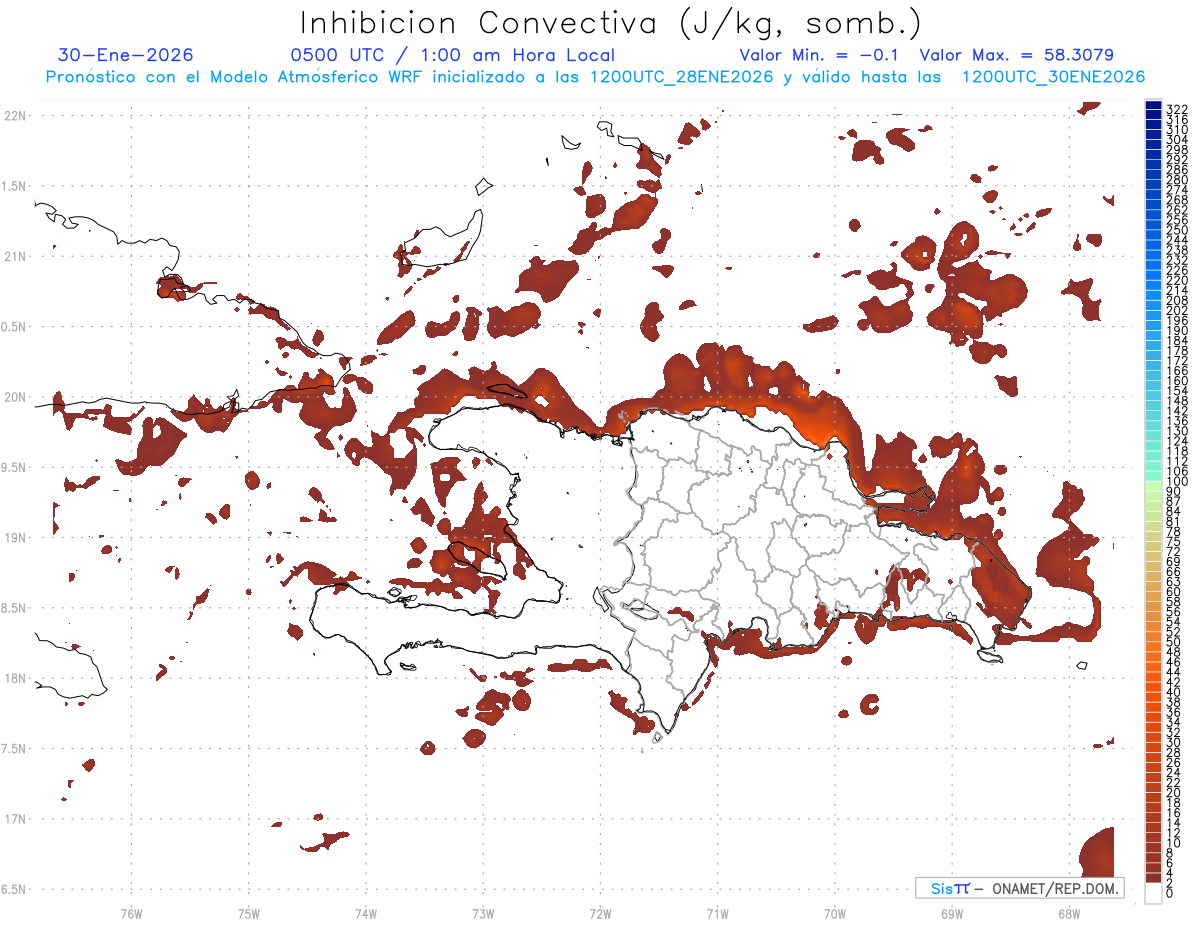Click the '322' colorbar label
1200x927 pixels.
click(1176, 108)
